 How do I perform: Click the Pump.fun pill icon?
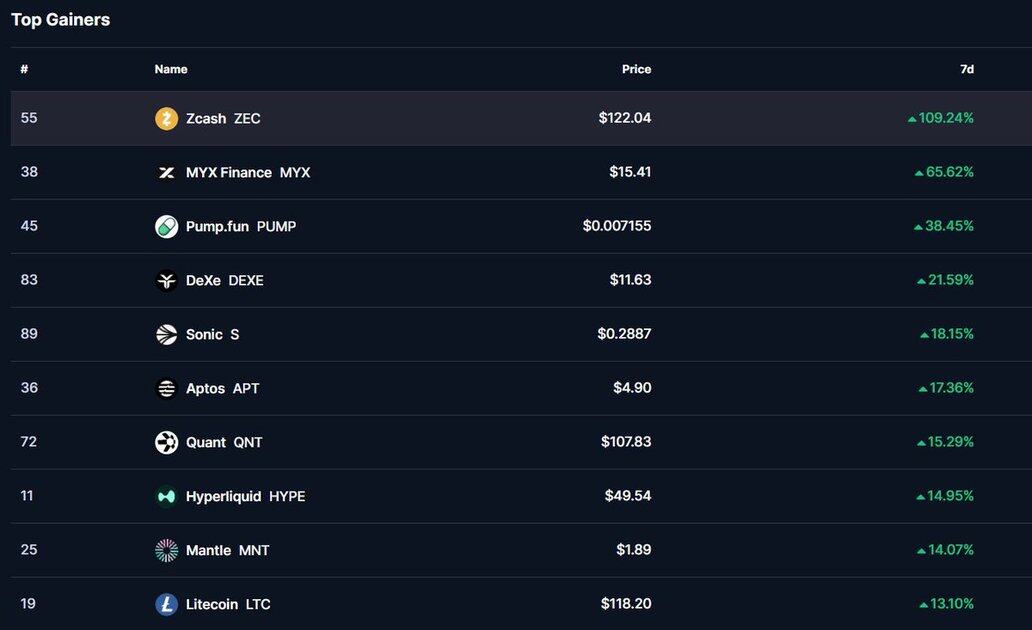coord(166,227)
